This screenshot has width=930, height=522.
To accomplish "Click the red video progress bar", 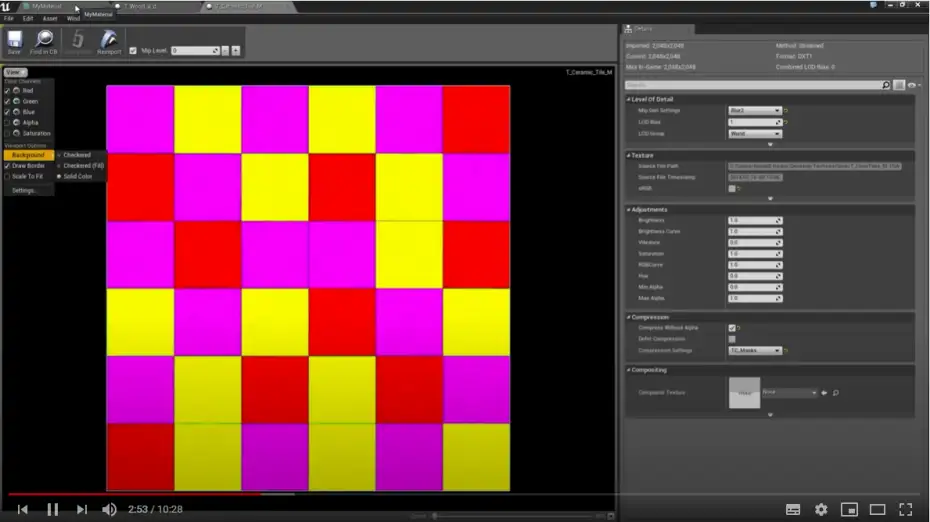I will 134,494.
